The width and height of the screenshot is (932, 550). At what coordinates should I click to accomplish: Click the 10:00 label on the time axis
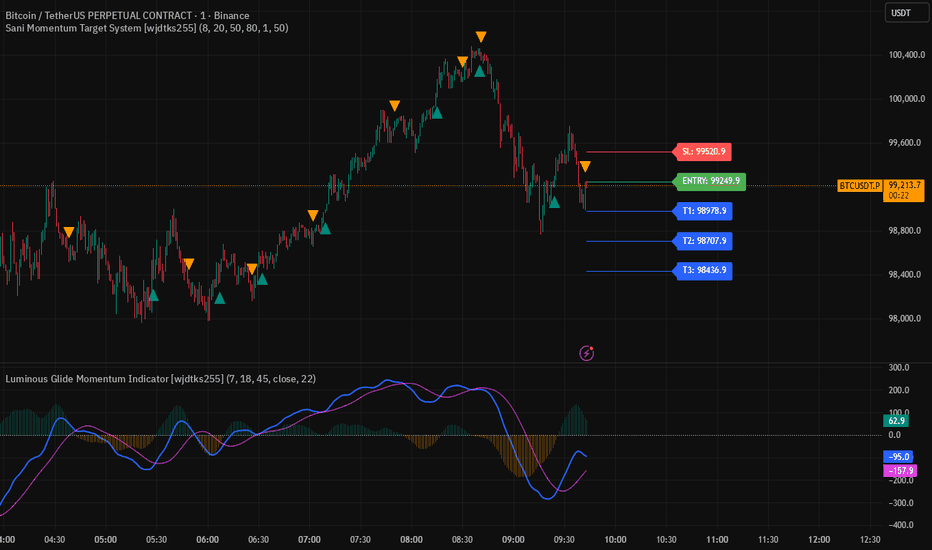coord(613,539)
